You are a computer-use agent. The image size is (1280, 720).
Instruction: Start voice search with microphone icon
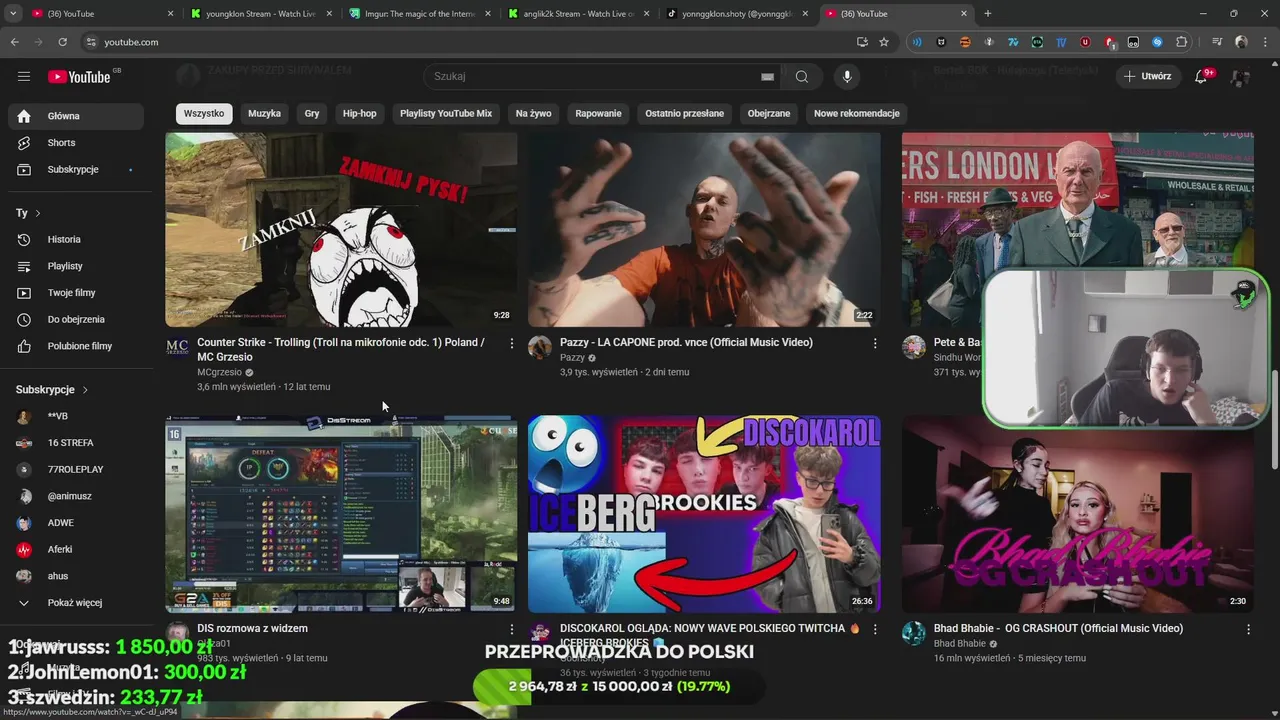[x=847, y=76]
